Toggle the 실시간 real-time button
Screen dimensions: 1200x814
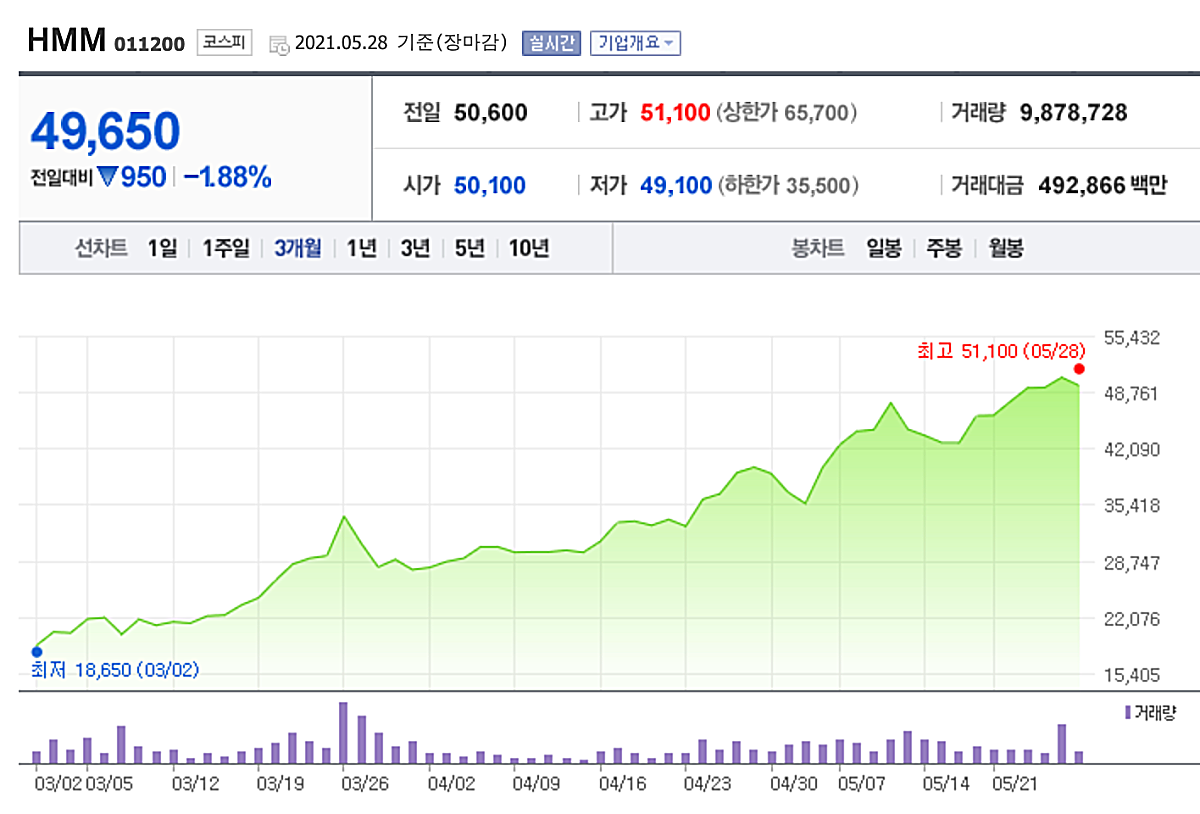(x=551, y=43)
